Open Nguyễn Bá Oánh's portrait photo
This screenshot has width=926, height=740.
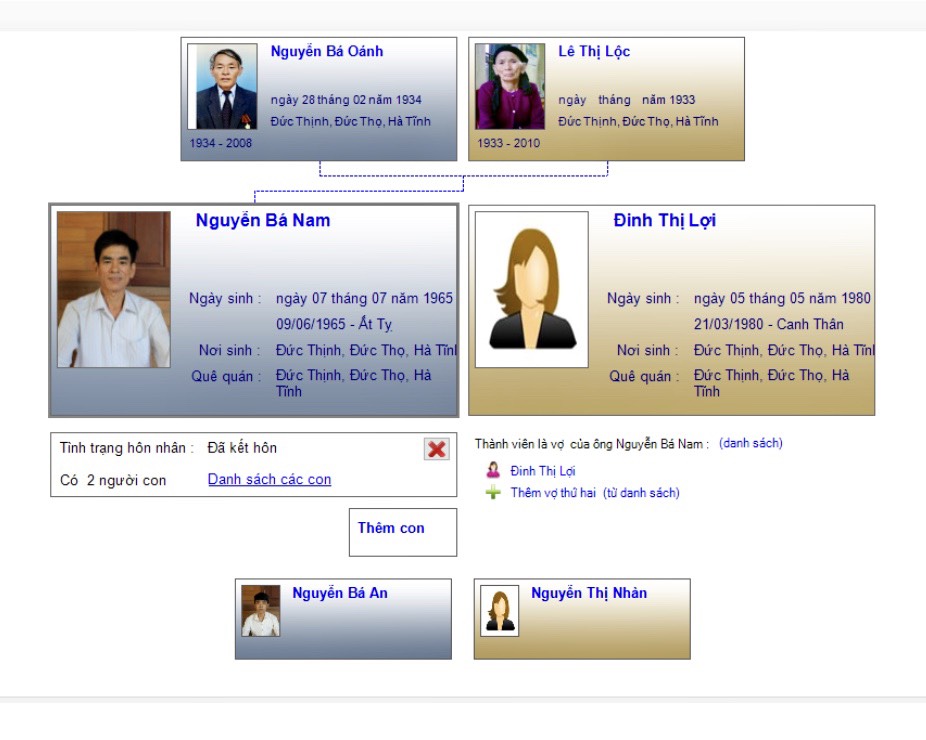click(223, 86)
